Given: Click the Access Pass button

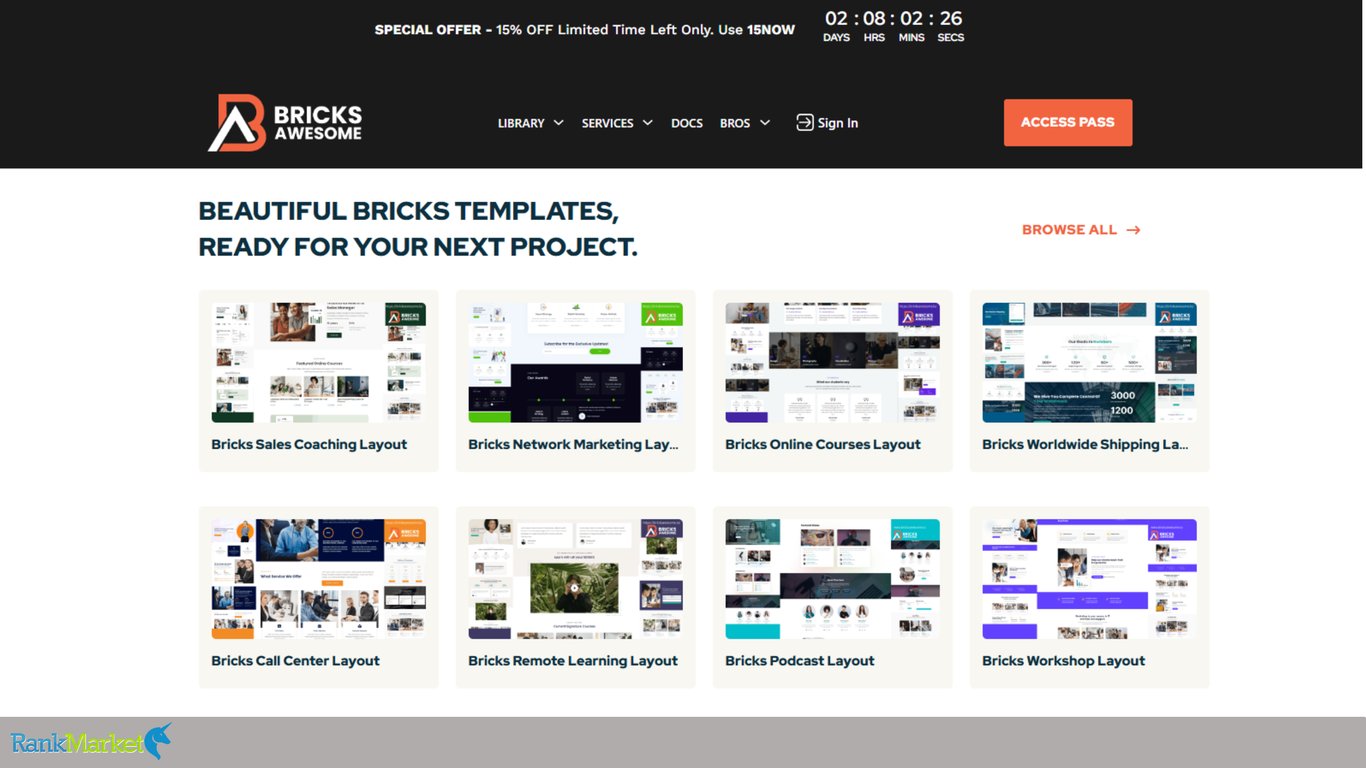Looking at the screenshot, I should point(1068,122).
